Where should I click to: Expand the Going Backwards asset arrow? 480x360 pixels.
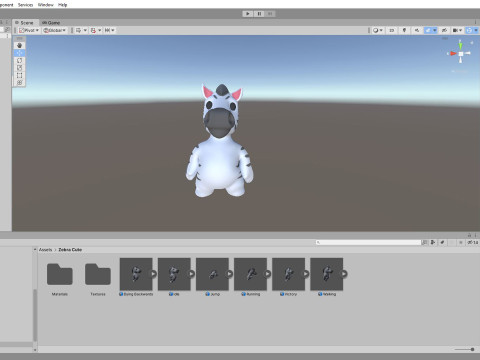point(153,274)
